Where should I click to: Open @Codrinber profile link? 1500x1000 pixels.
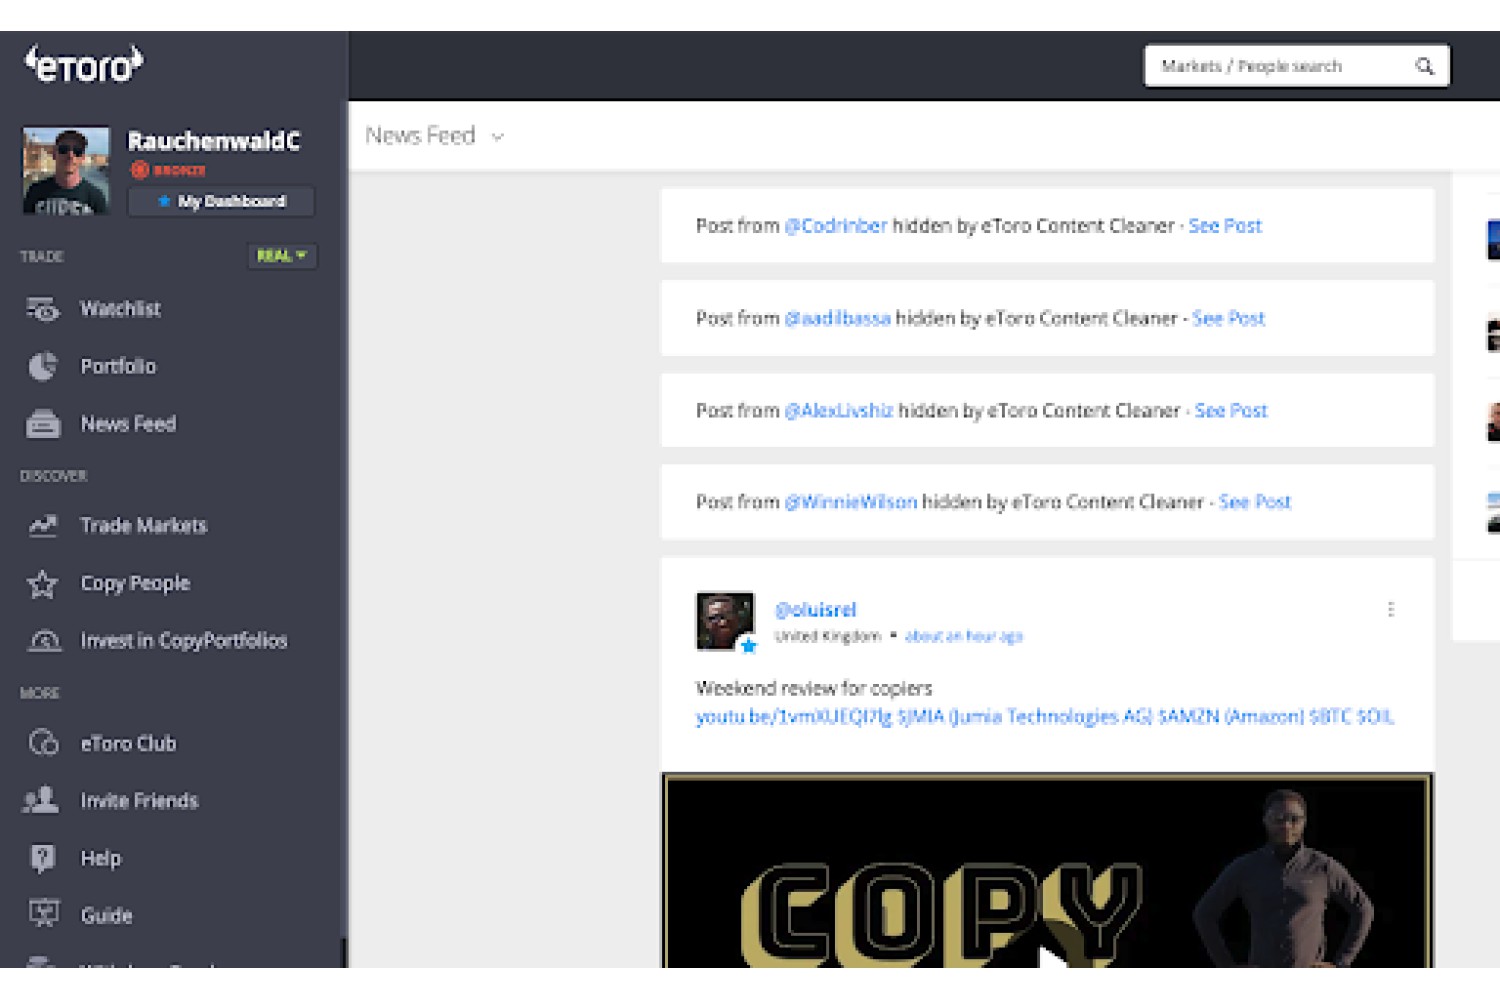point(836,226)
